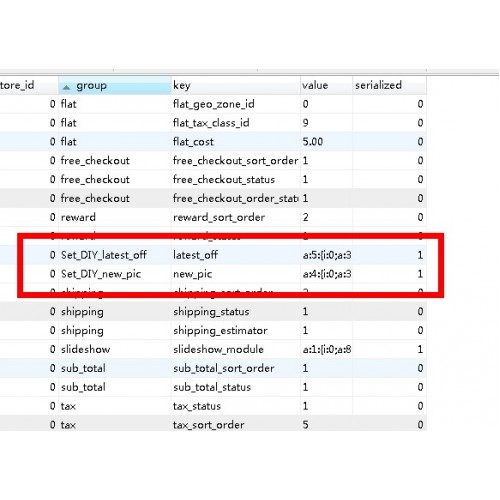Select the serialized value of slideshow row

[x=389, y=350]
